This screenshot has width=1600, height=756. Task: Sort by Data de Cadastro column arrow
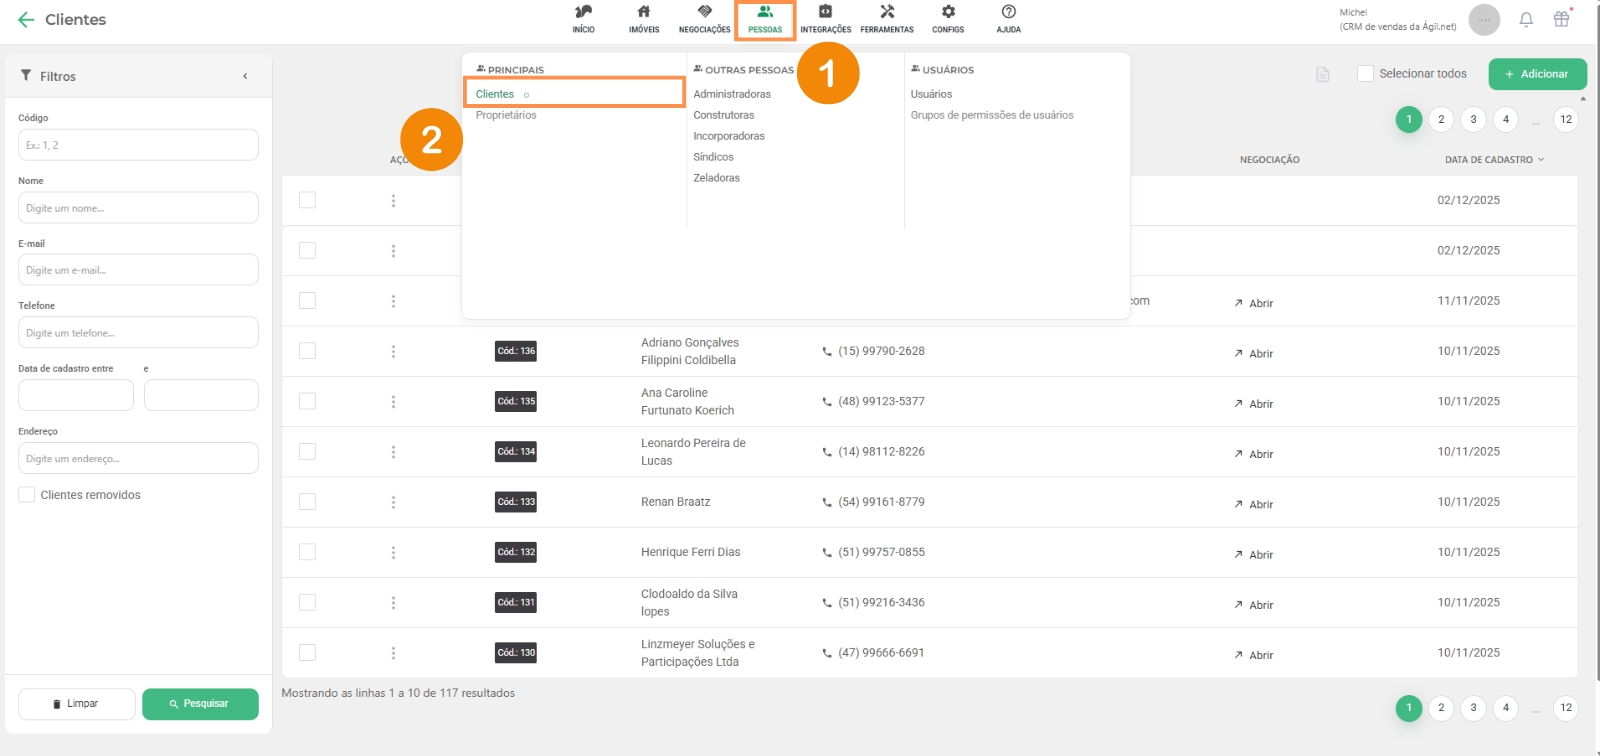[x=1541, y=160]
